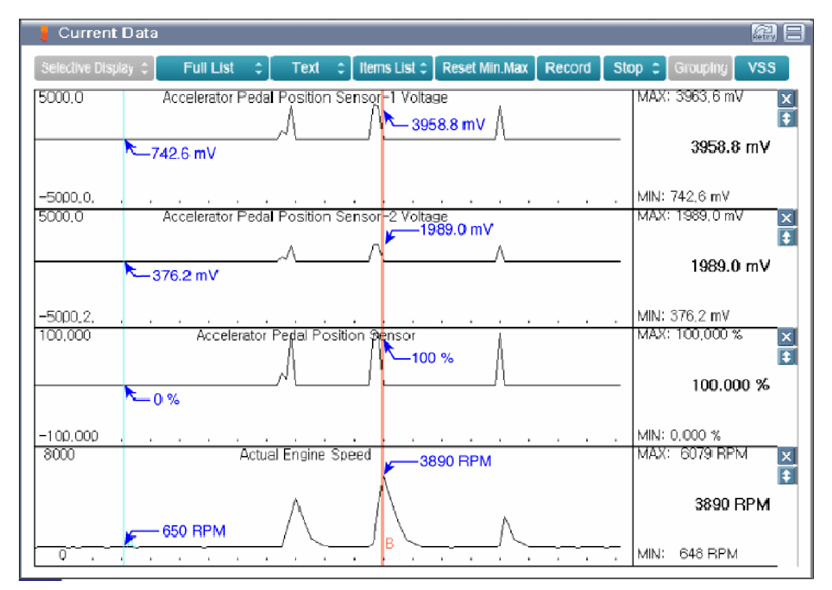
Task: Select the VSS button
Action: point(761,68)
